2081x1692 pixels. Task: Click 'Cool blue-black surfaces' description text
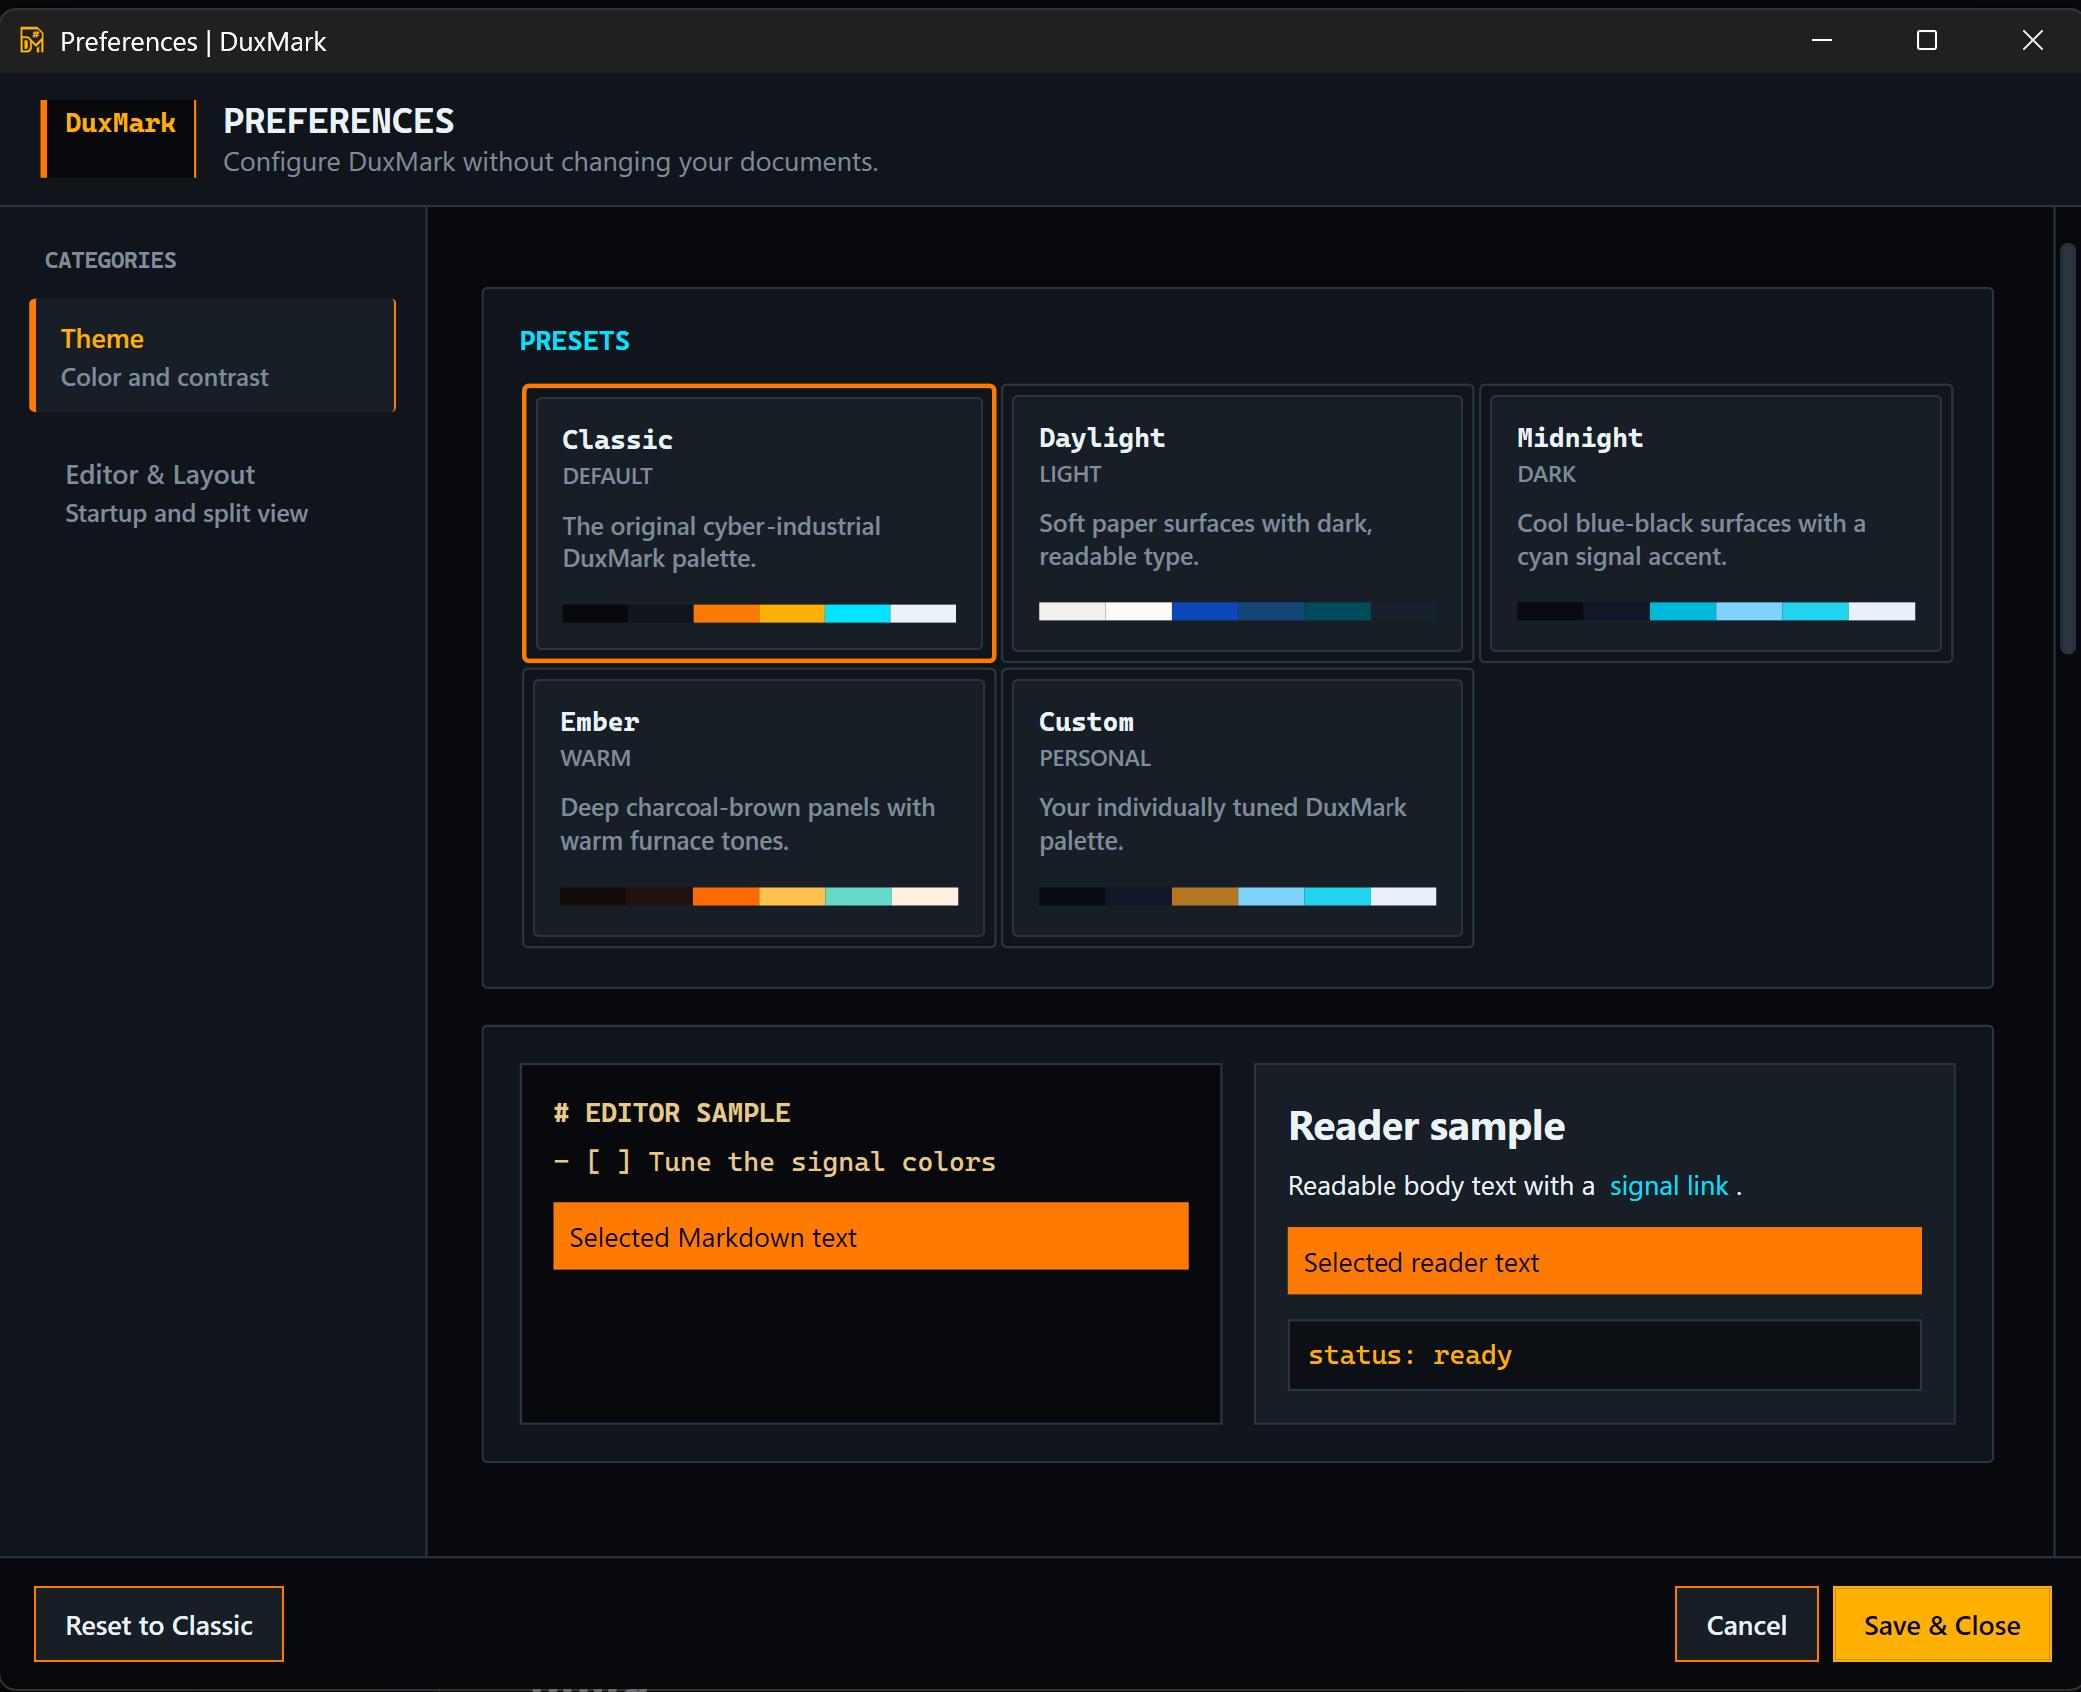click(x=1690, y=540)
